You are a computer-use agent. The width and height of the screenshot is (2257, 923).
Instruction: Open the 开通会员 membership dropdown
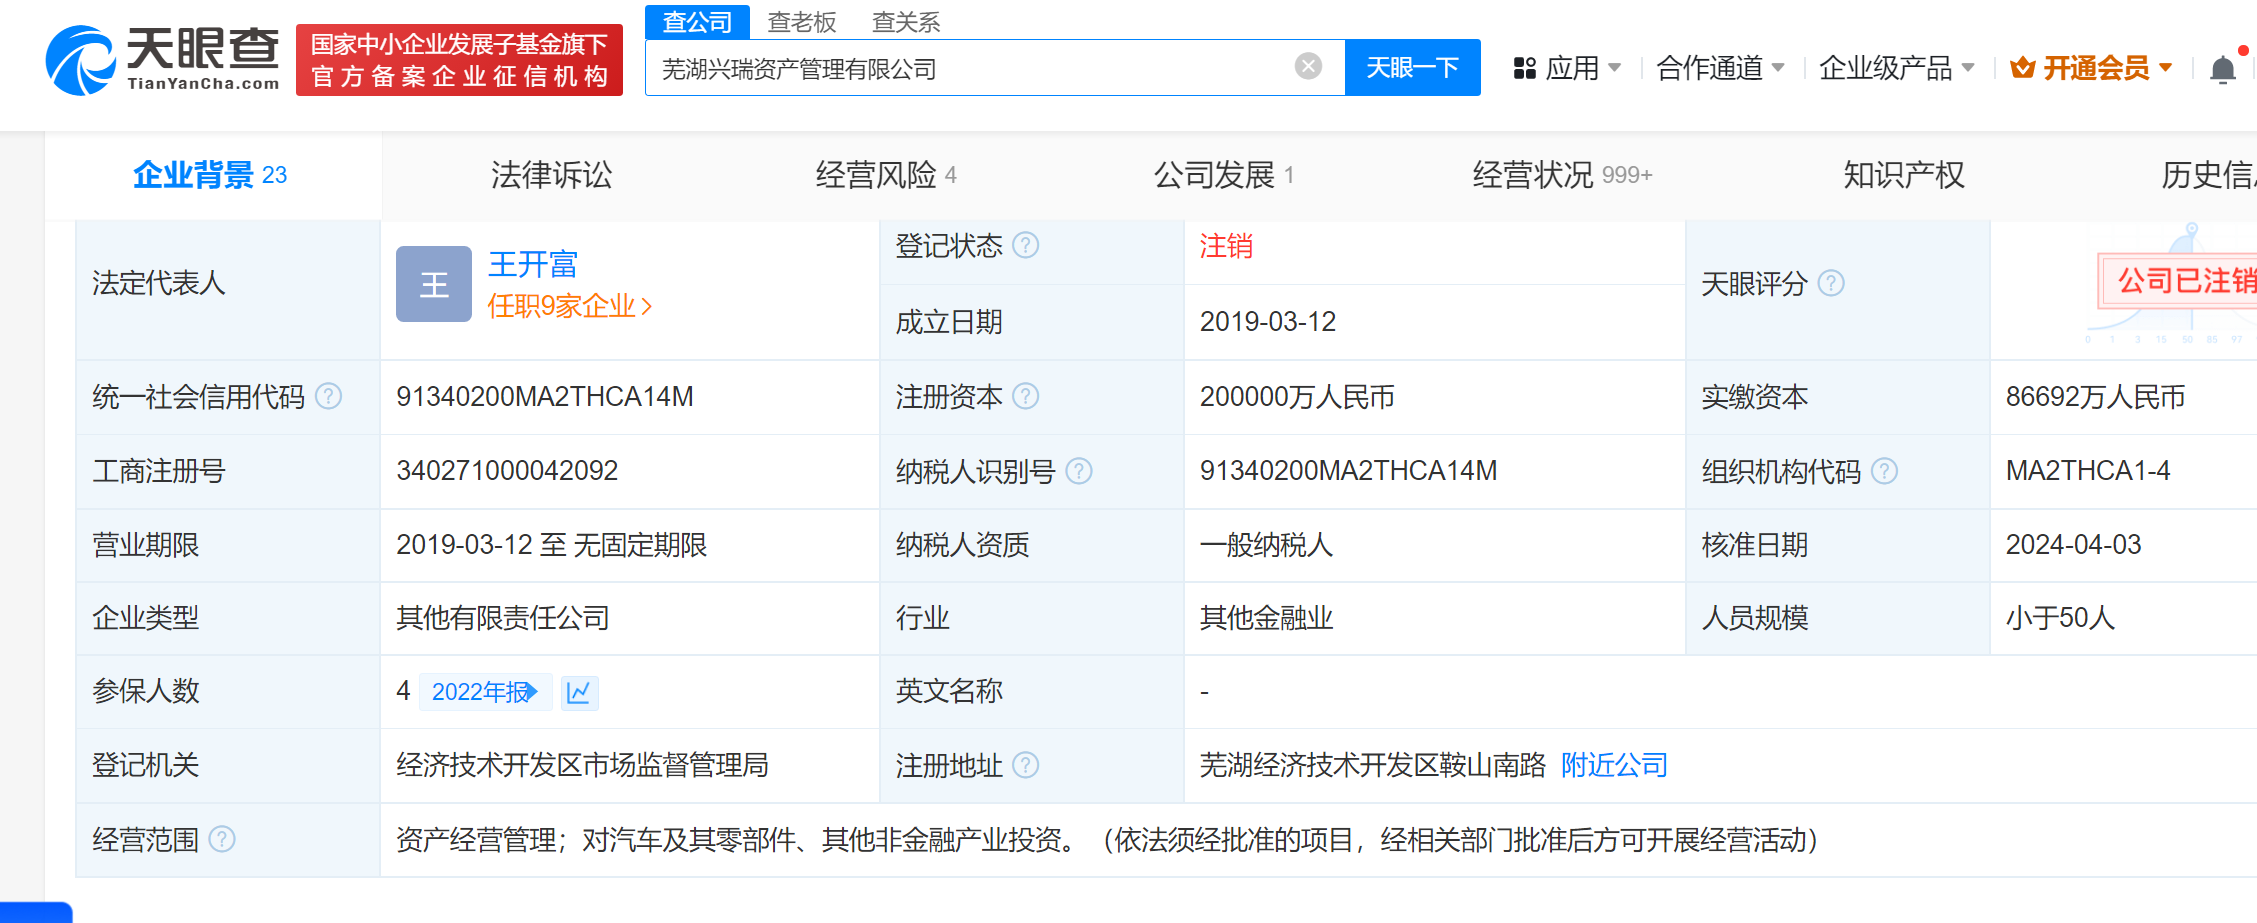pos(2092,68)
